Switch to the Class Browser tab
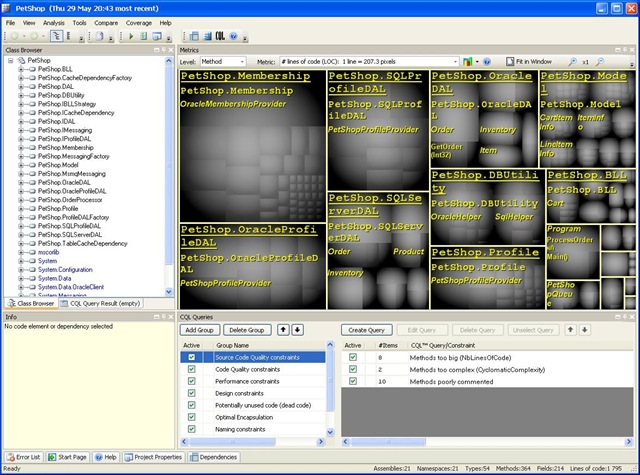This screenshot has width=640, height=475. [31, 304]
